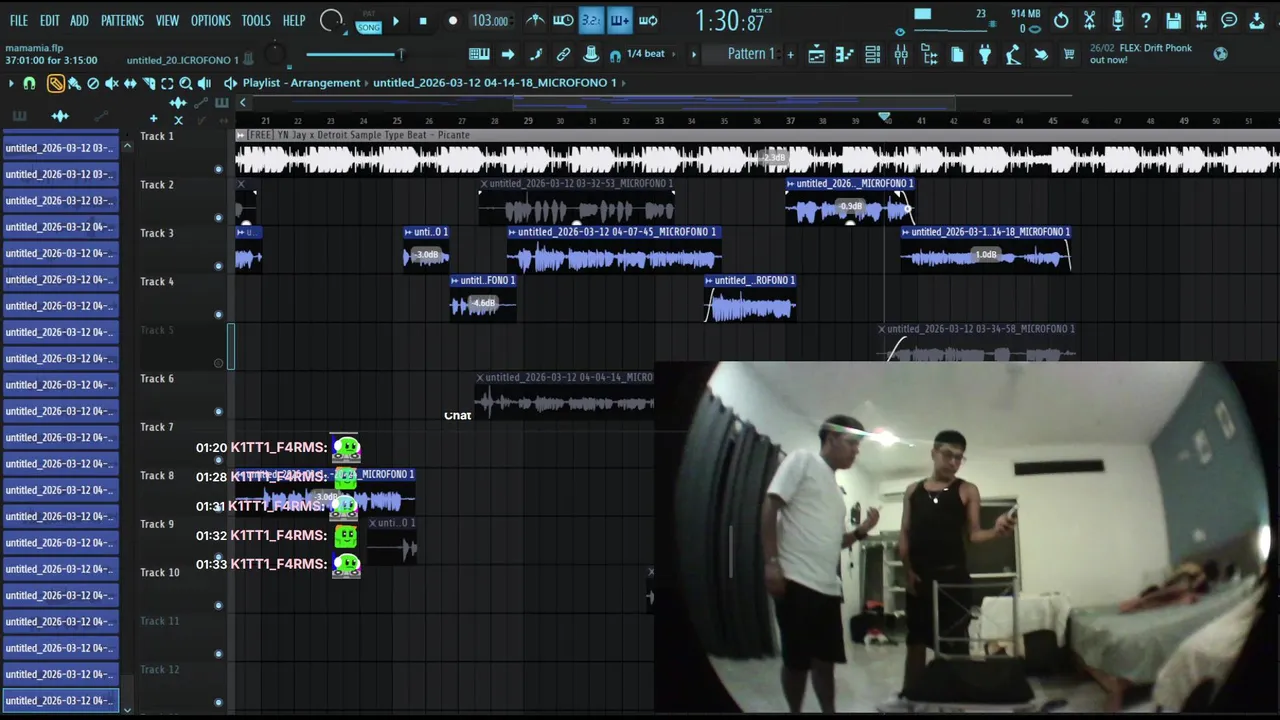Open the playlist view icon

[x=816, y=54]
